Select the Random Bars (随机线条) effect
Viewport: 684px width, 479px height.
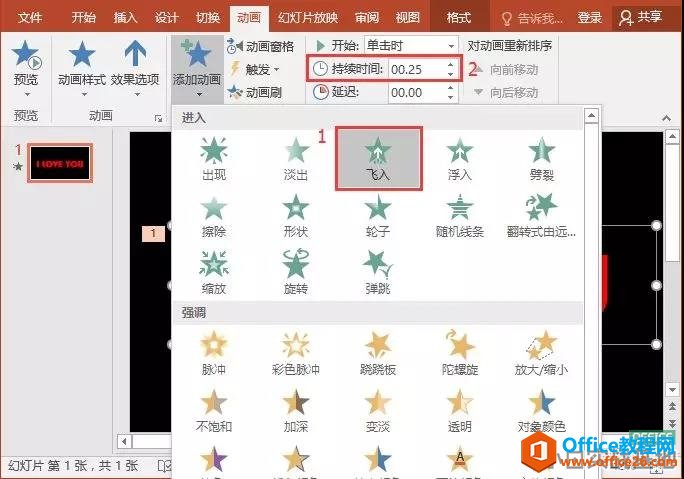[x=460, y=216]
